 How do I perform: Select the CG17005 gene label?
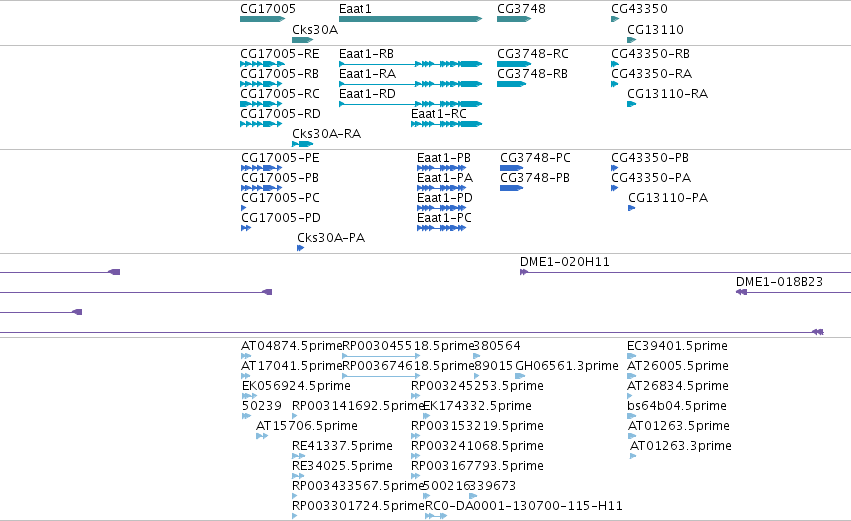point(268,9)
